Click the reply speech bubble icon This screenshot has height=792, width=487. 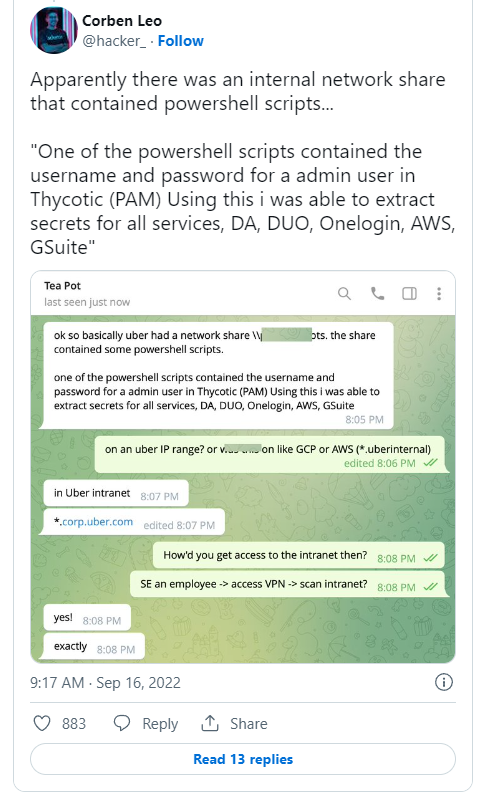122,723
